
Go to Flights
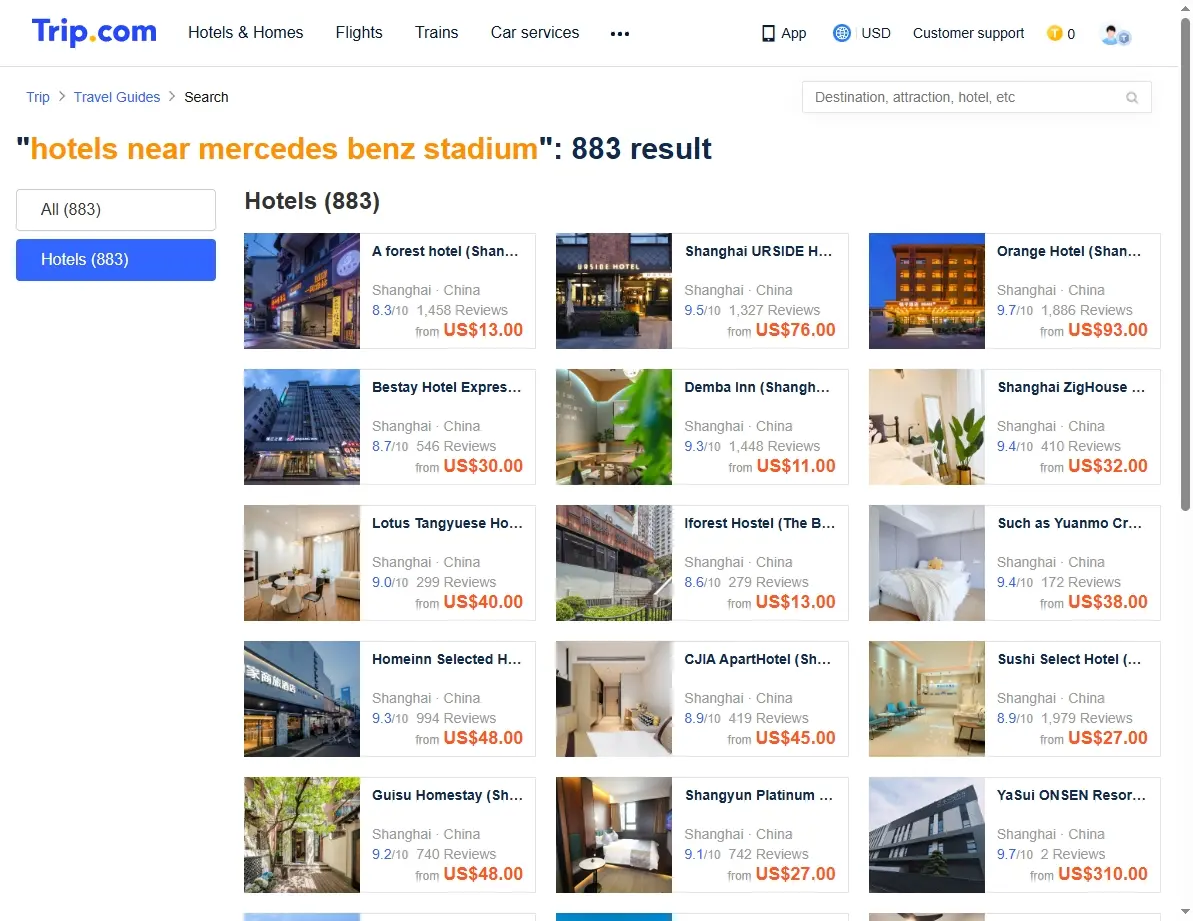click(x=359, y=33)
